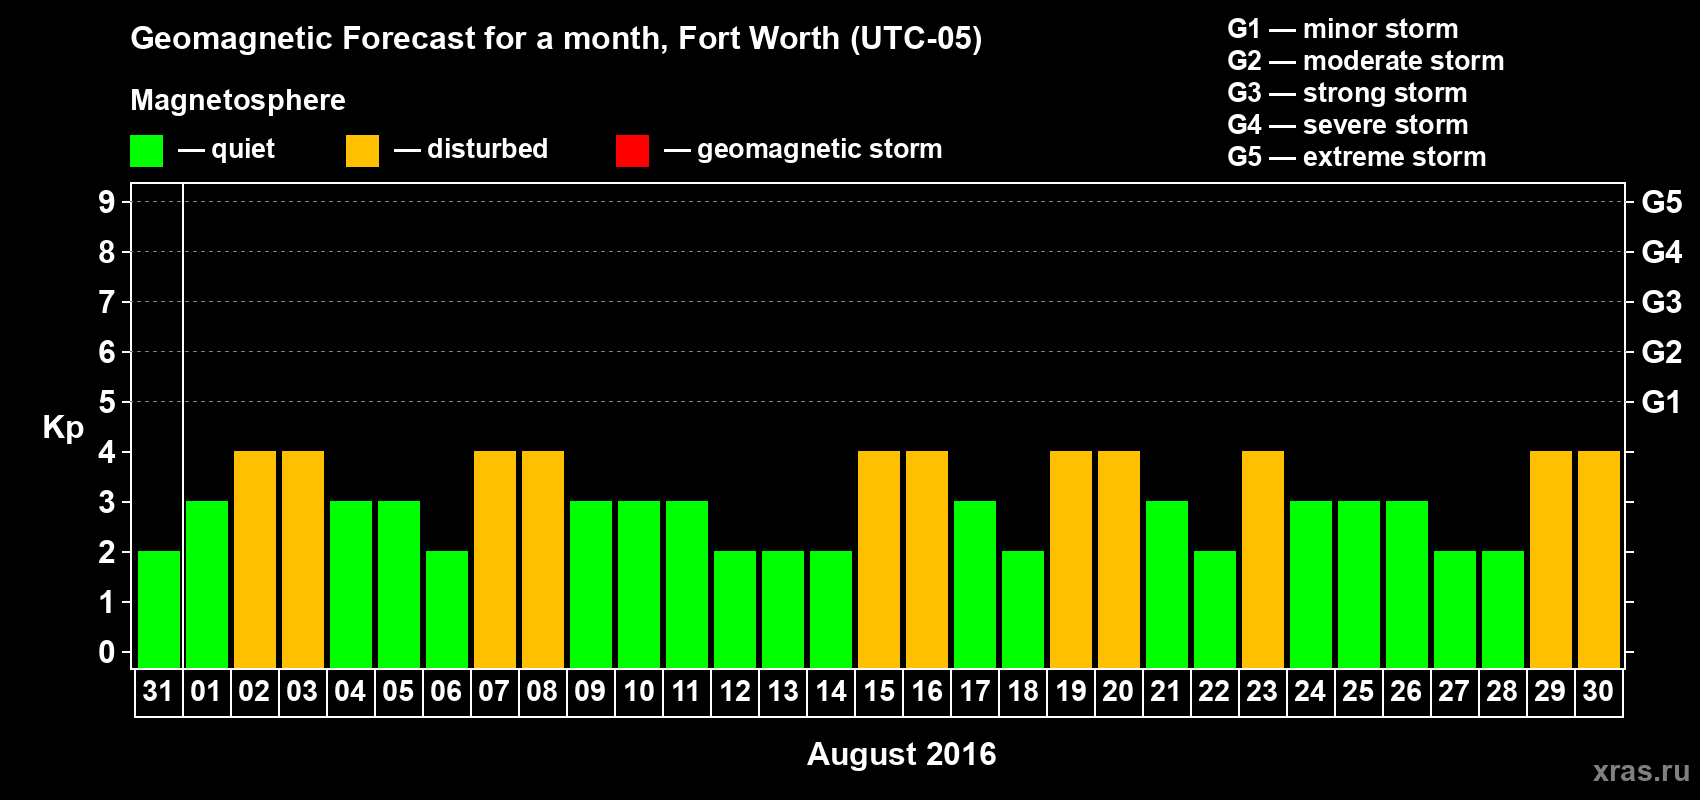Click the orange bar for day 15

click(879, 559)
